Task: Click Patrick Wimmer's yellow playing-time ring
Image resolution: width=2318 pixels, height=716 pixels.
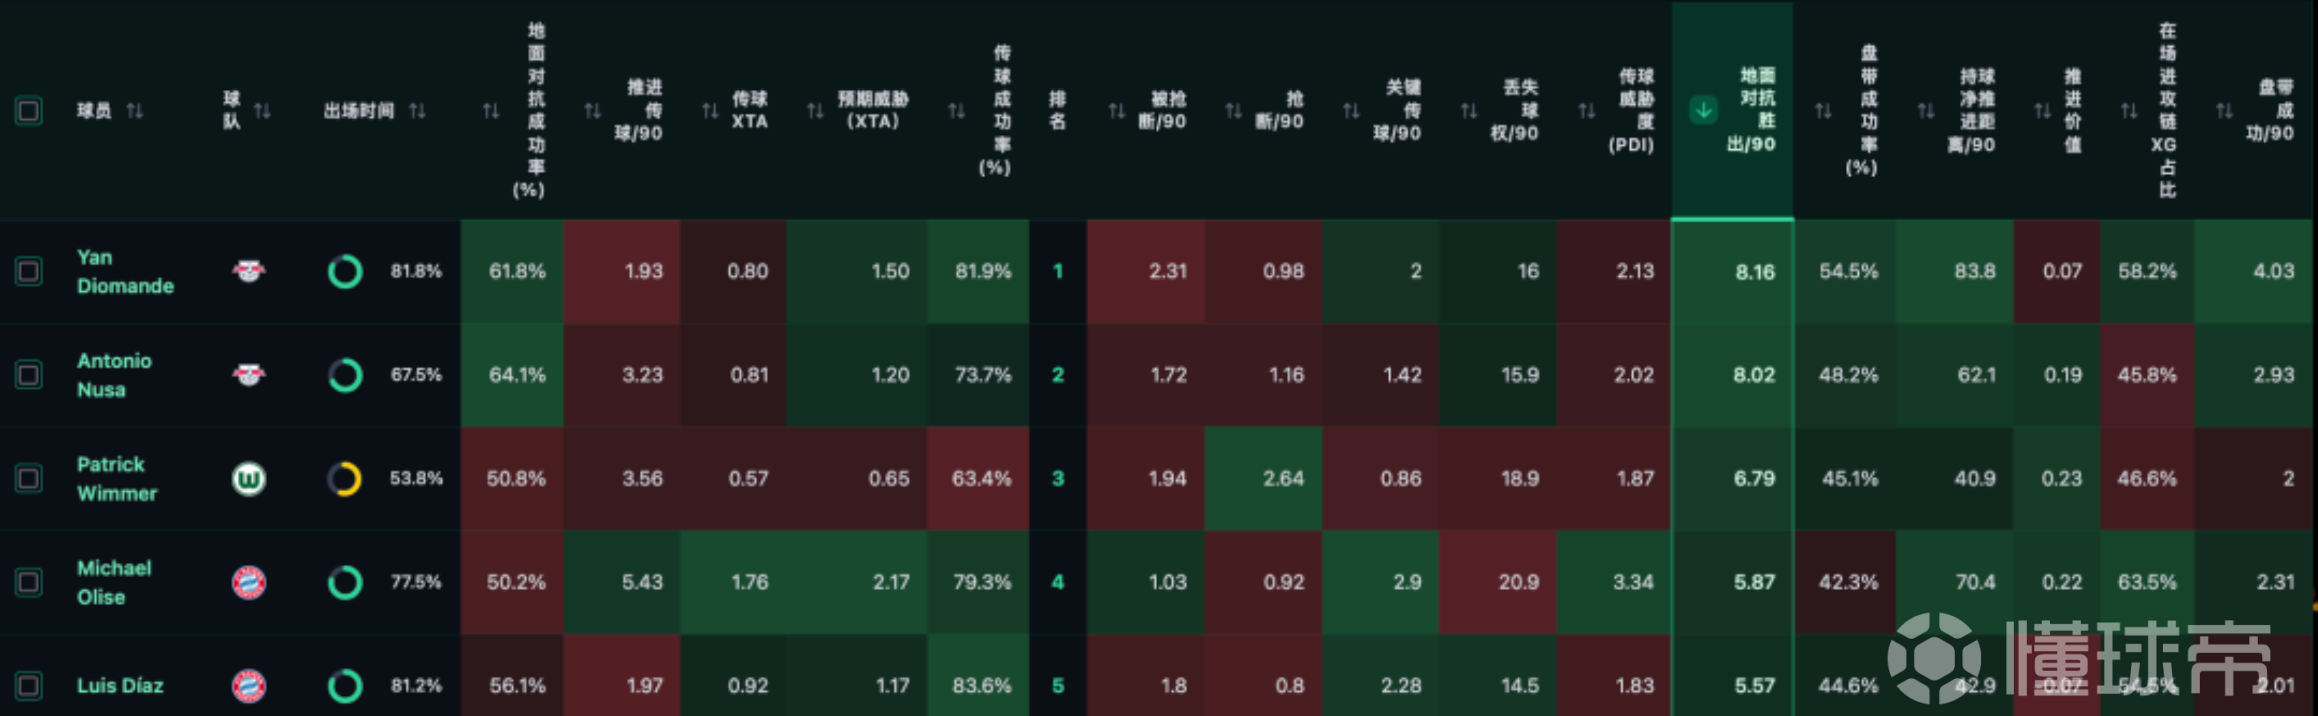Action: click(345, 479)
